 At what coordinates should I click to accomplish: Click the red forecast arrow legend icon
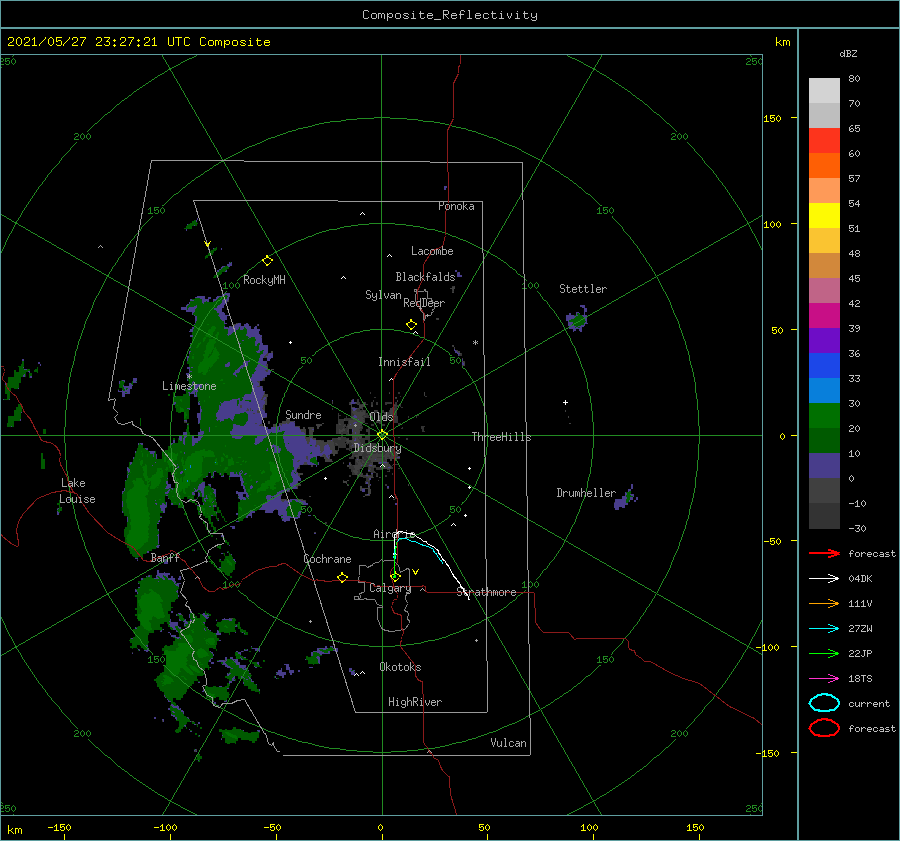tap(824, 553)
